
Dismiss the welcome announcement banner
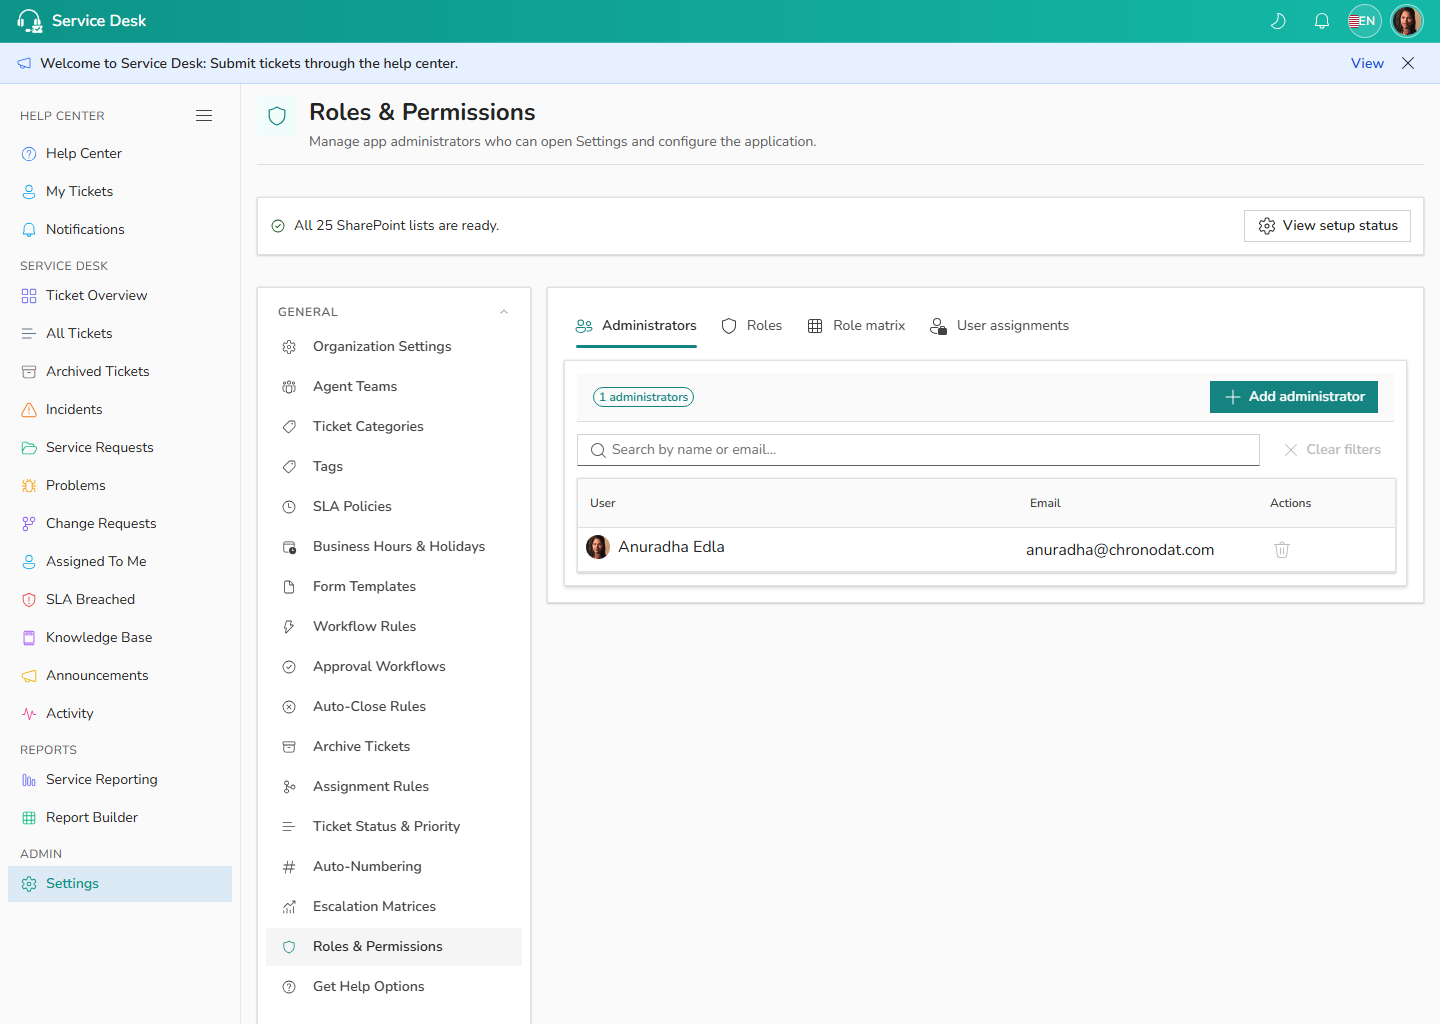point(1408,63)
